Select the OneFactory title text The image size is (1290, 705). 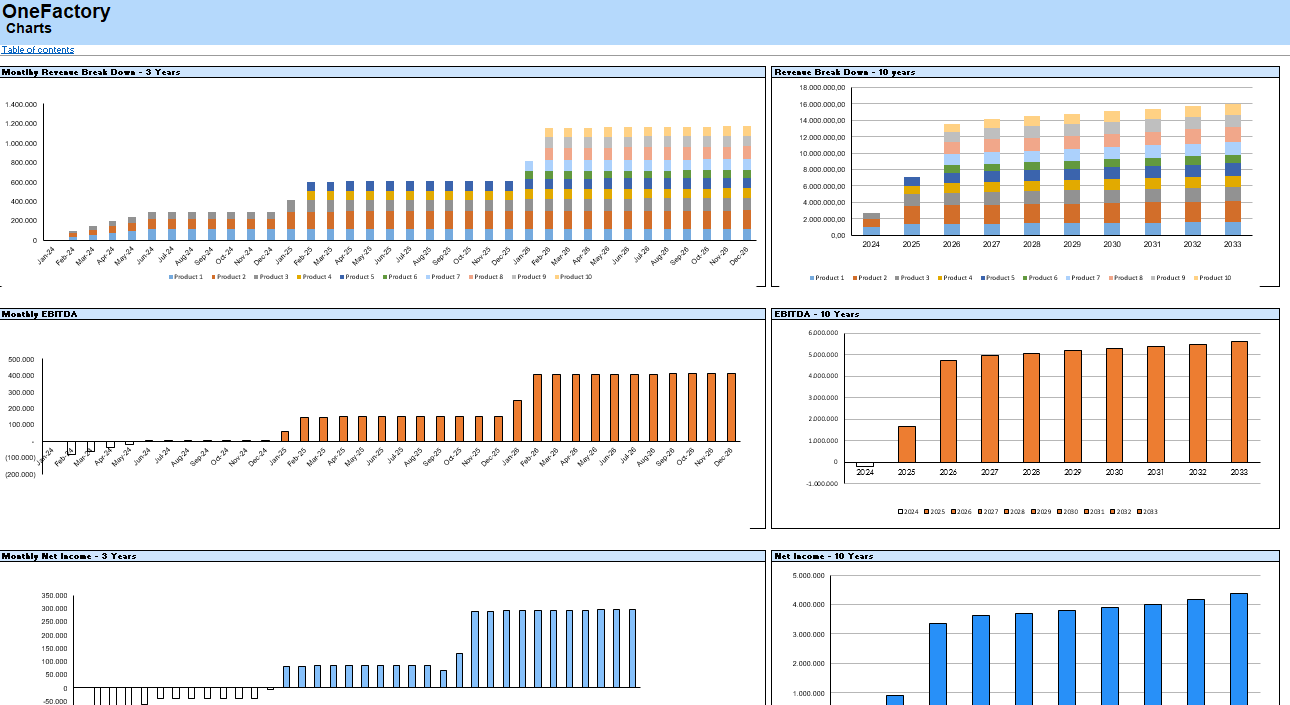(57, 12)
